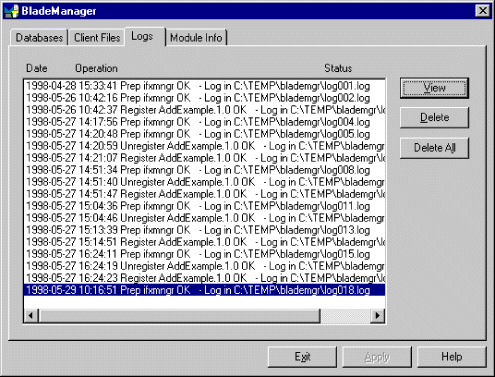Click the Delete button
Screen dimensions: 495x377
click(x=434, y=118)
